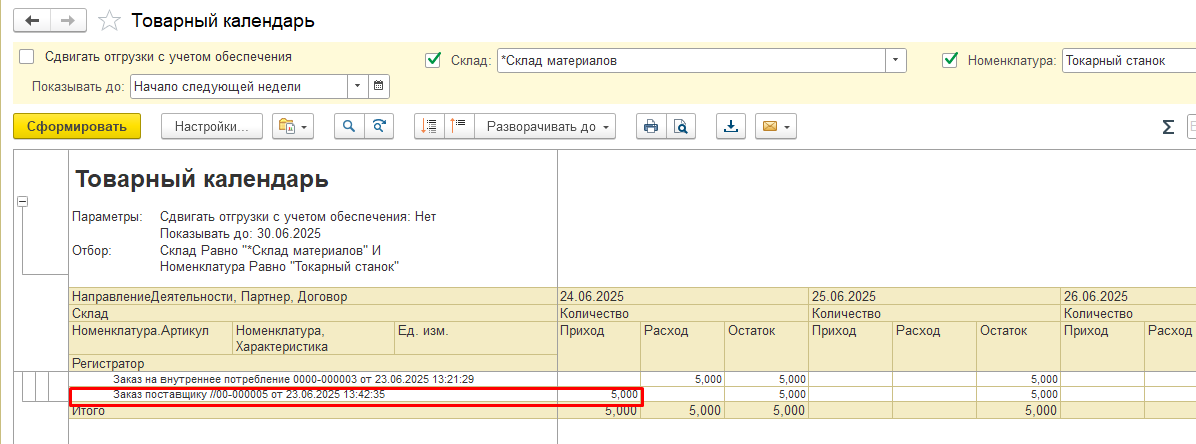Open report variants folder icon menu
Image resolution: width=1196 pixels, height=444 pixels.
pyautogui.click(x=293, y=127)
